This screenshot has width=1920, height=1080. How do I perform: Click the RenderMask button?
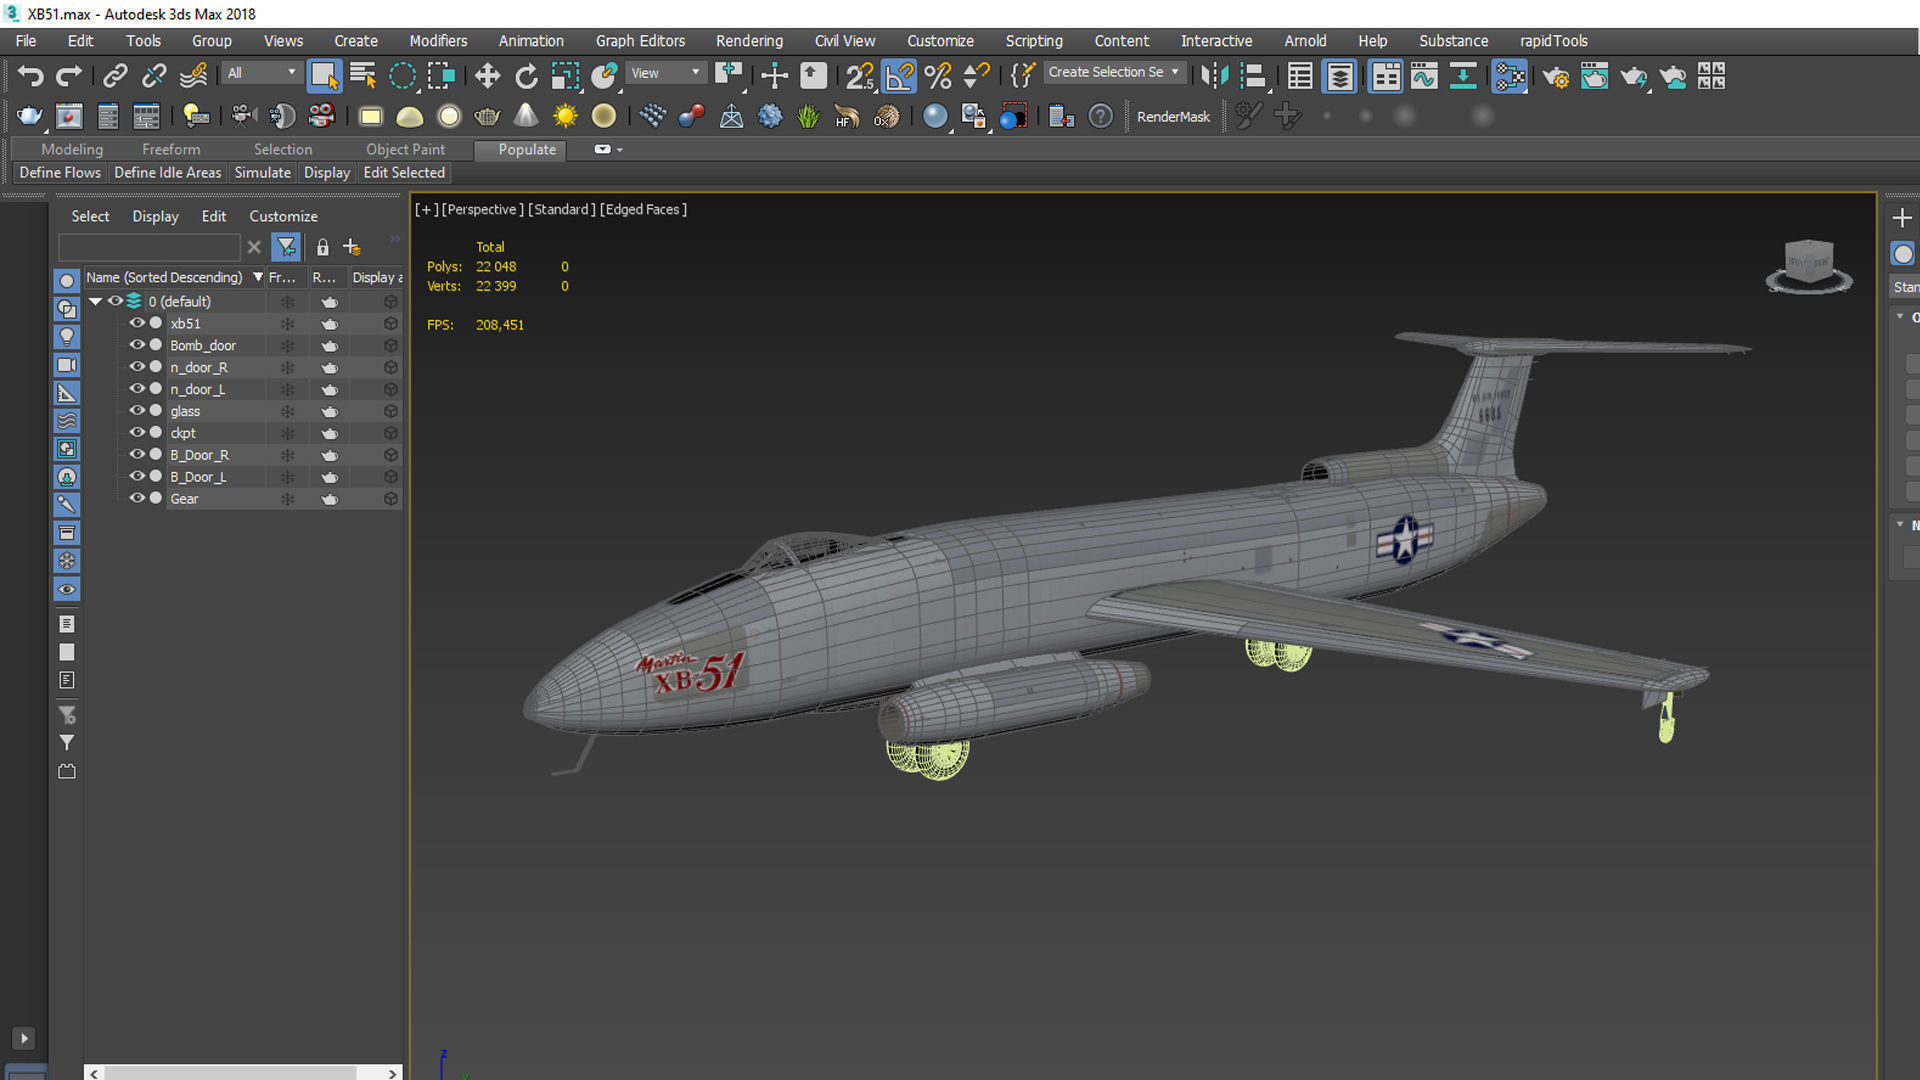(x=1173, y=117)
